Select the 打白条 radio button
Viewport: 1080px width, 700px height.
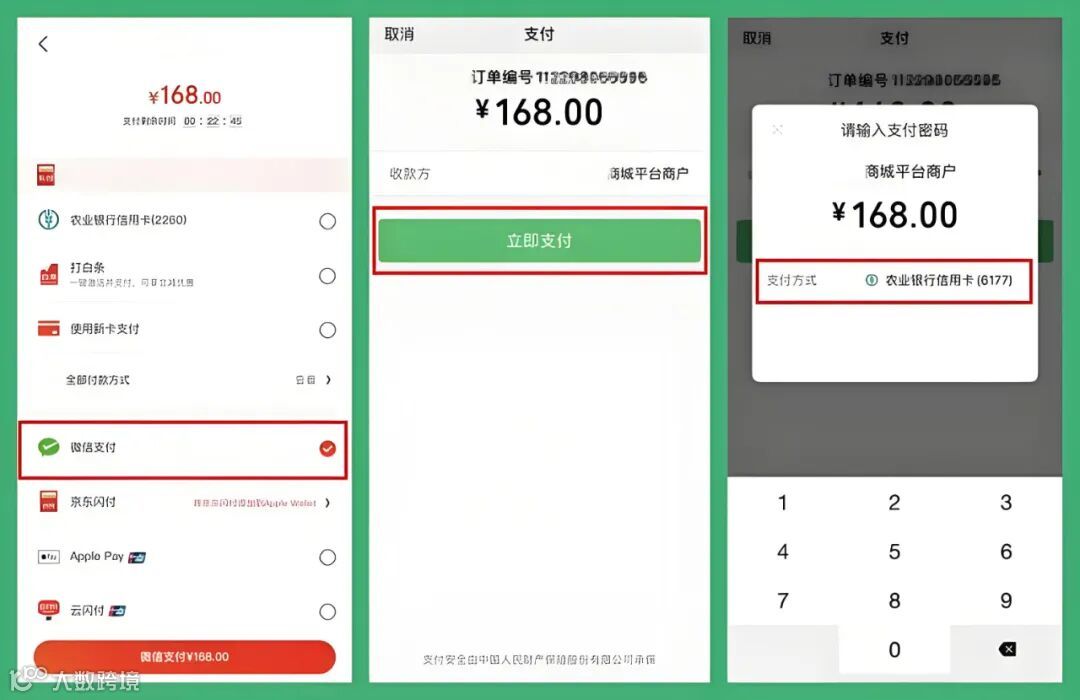coord(328,276)
